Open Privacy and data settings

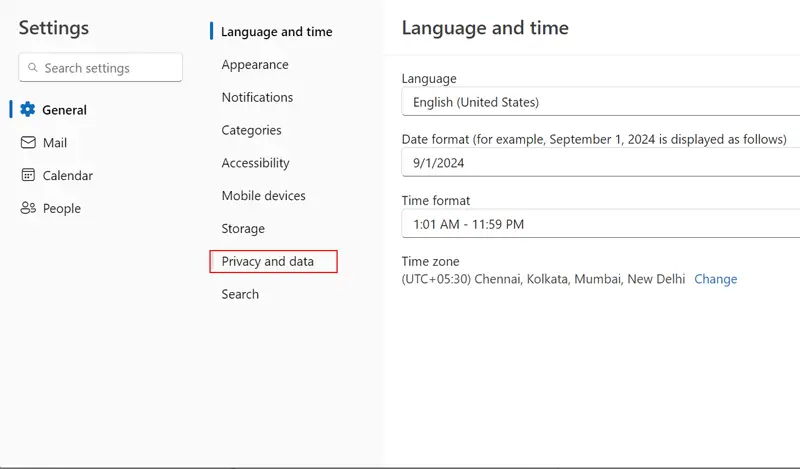(x=268, y=262)
